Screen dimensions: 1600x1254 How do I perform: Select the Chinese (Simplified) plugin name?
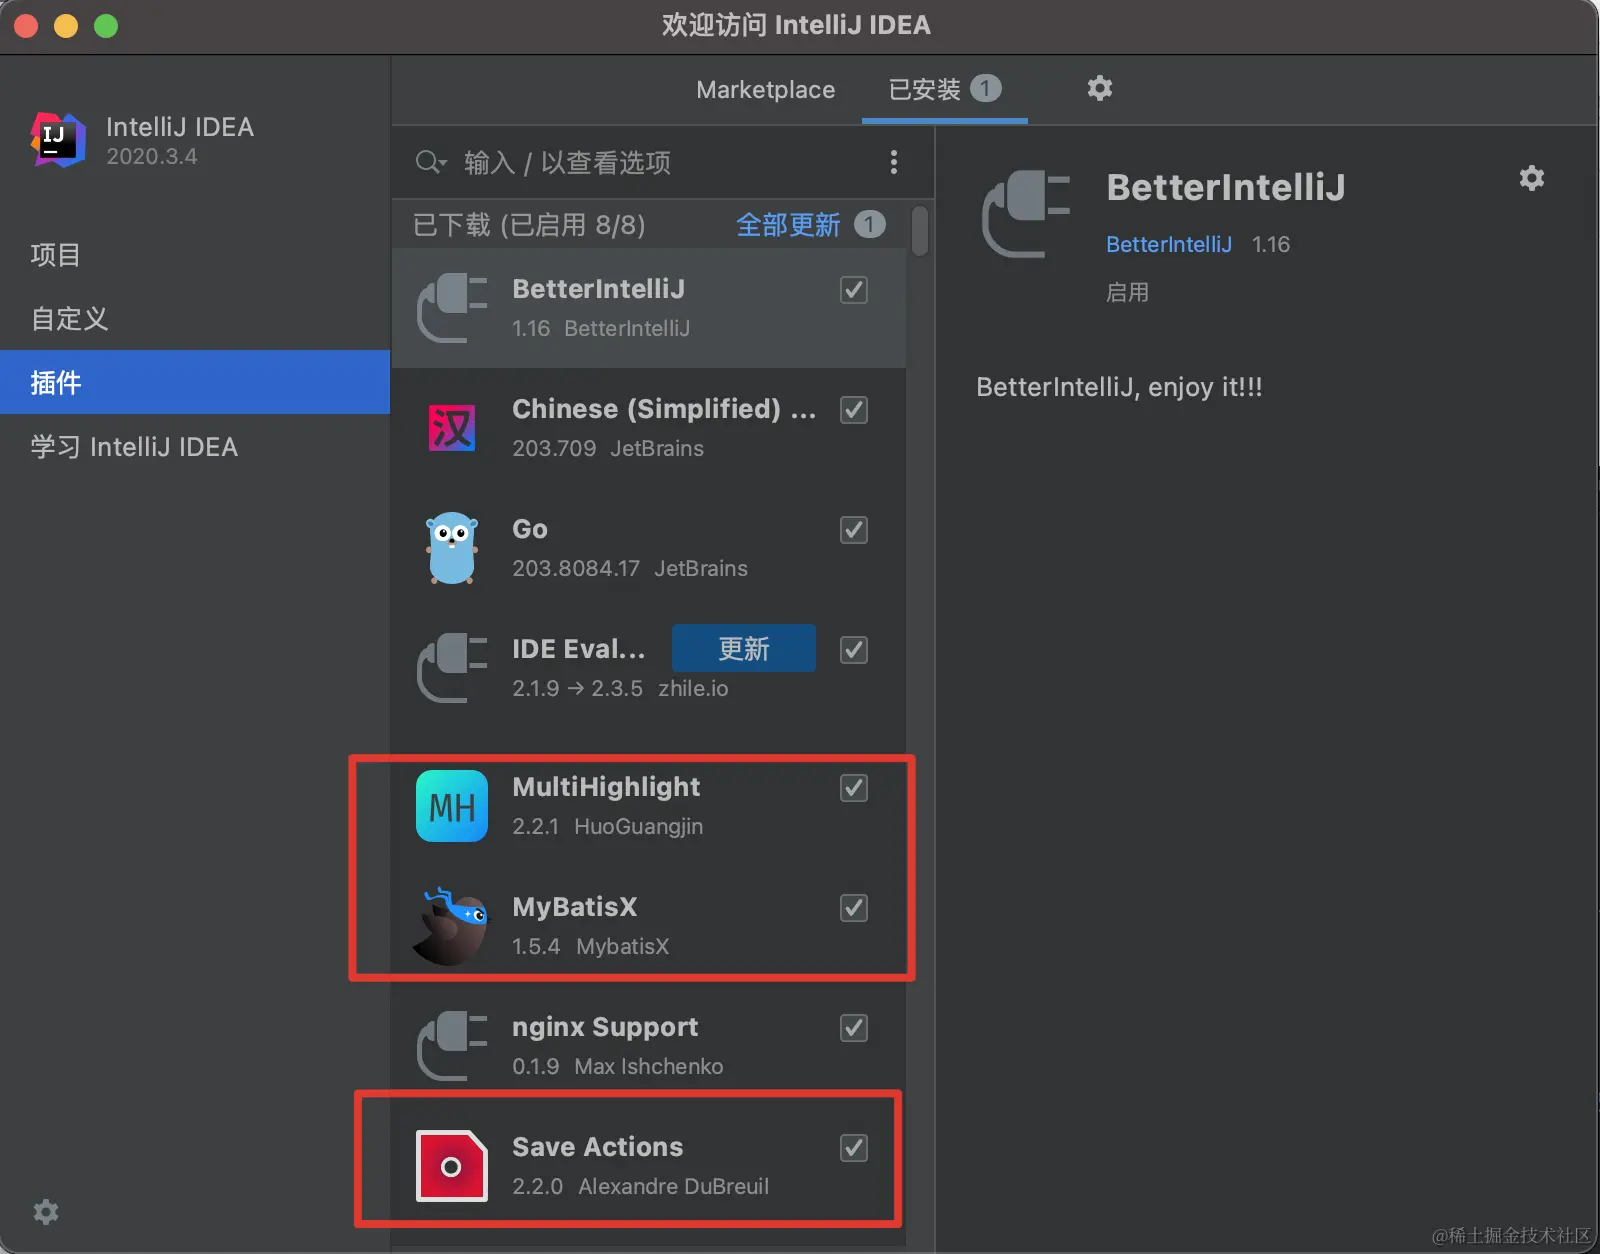664,409
